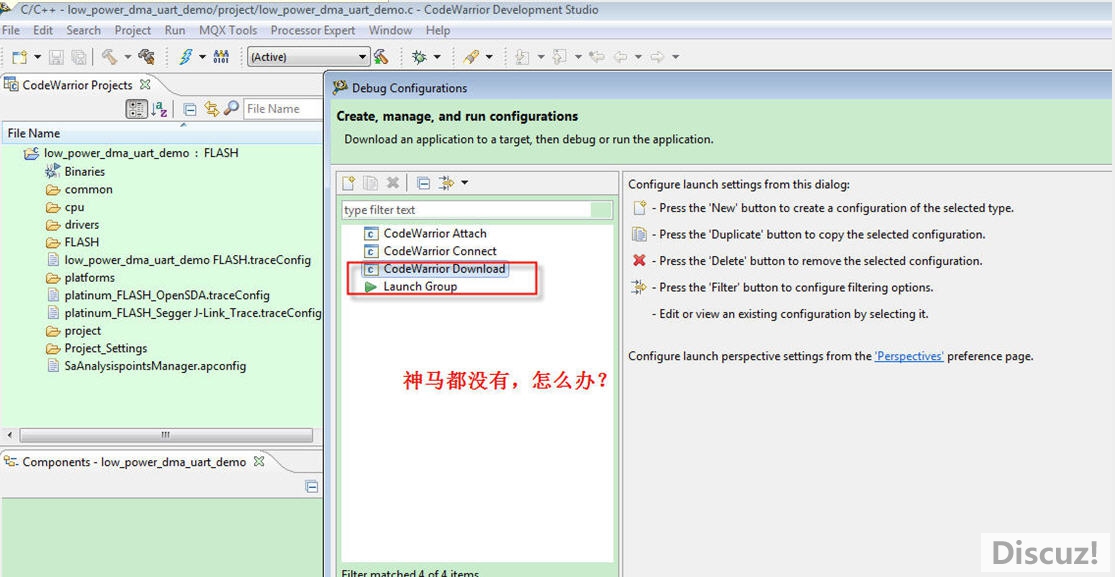
Task: Click Duplicate configuration icon in Debug Configurations
Action: (x=370, y=183)
